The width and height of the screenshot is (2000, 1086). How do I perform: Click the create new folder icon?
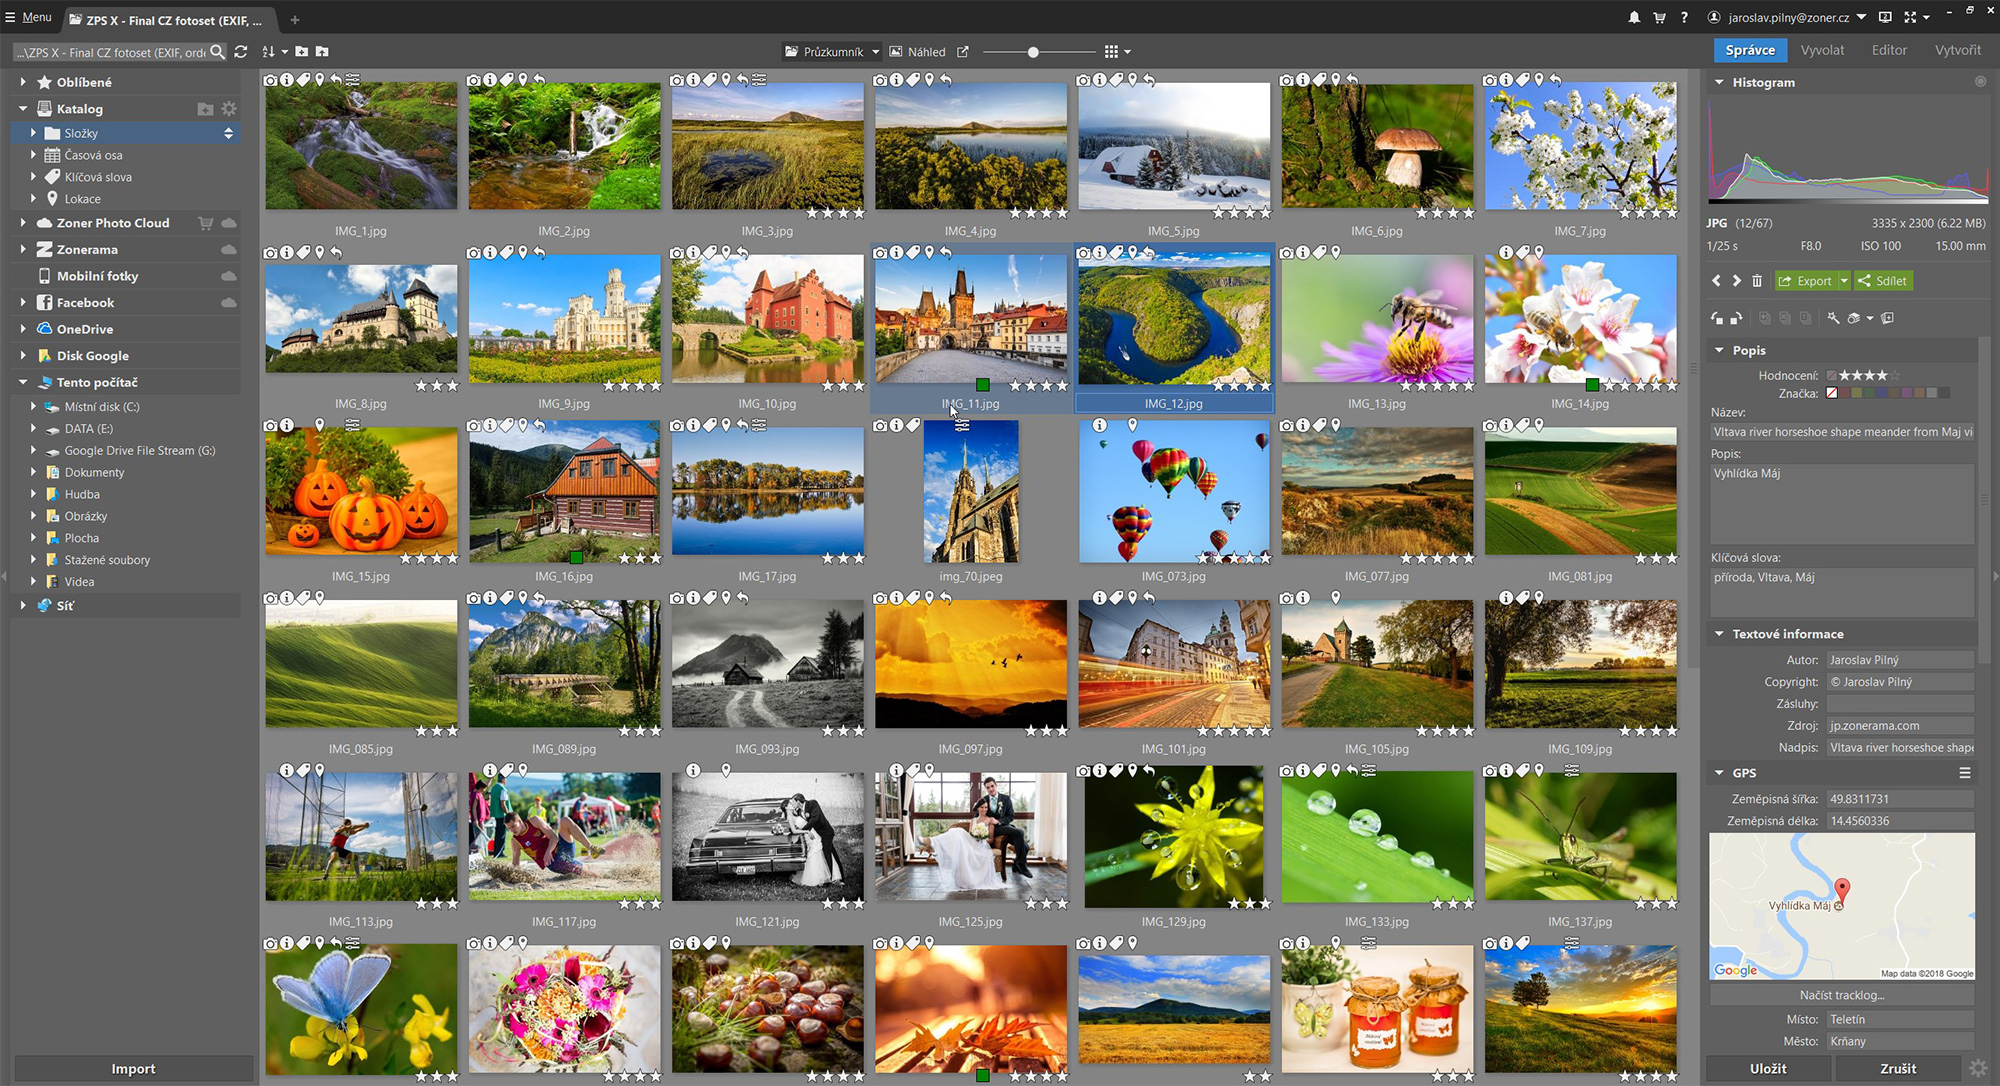click(302, 52)
